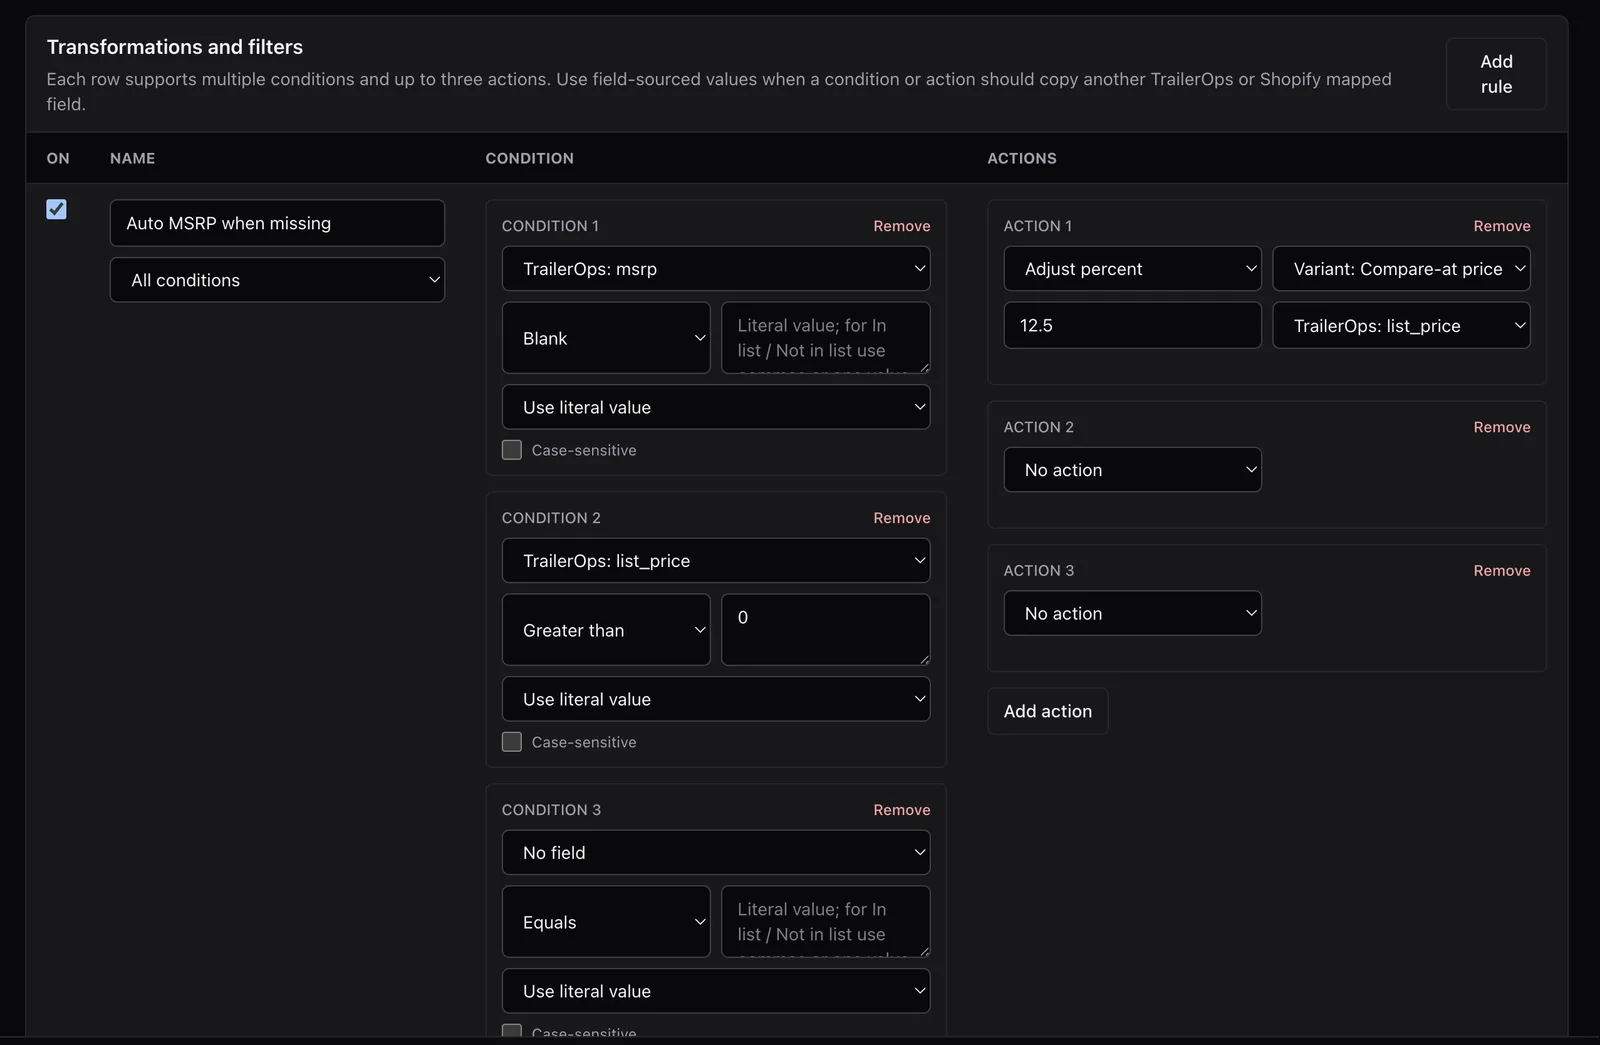Viewport: 1600px width, 1045px height.
Task: Remove Condition 3
Action: pos(902,810)
